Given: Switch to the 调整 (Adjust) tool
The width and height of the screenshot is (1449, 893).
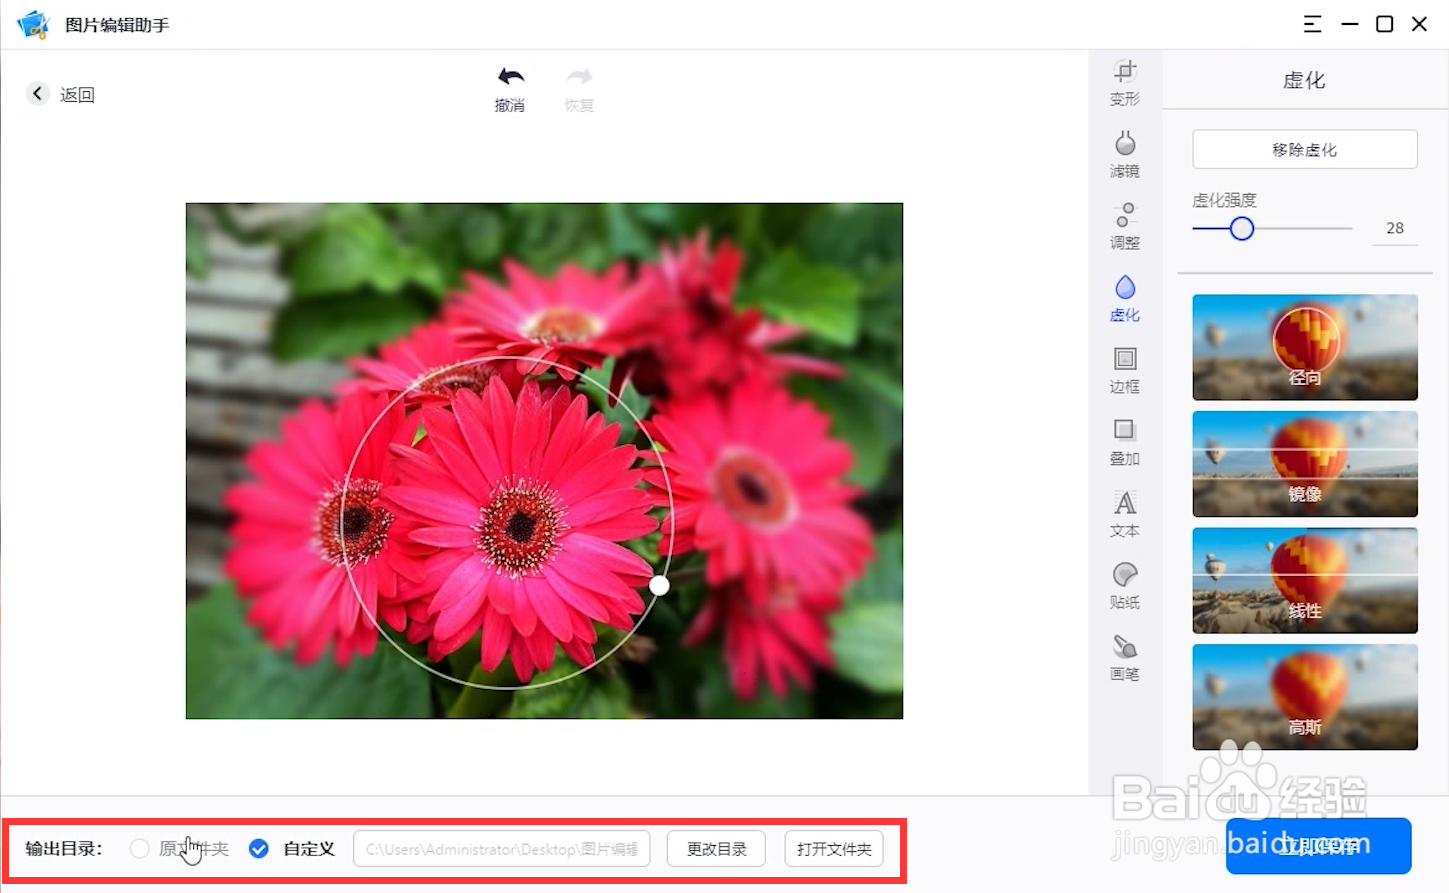Looking at the screenshot, I should click(1124, 228).
